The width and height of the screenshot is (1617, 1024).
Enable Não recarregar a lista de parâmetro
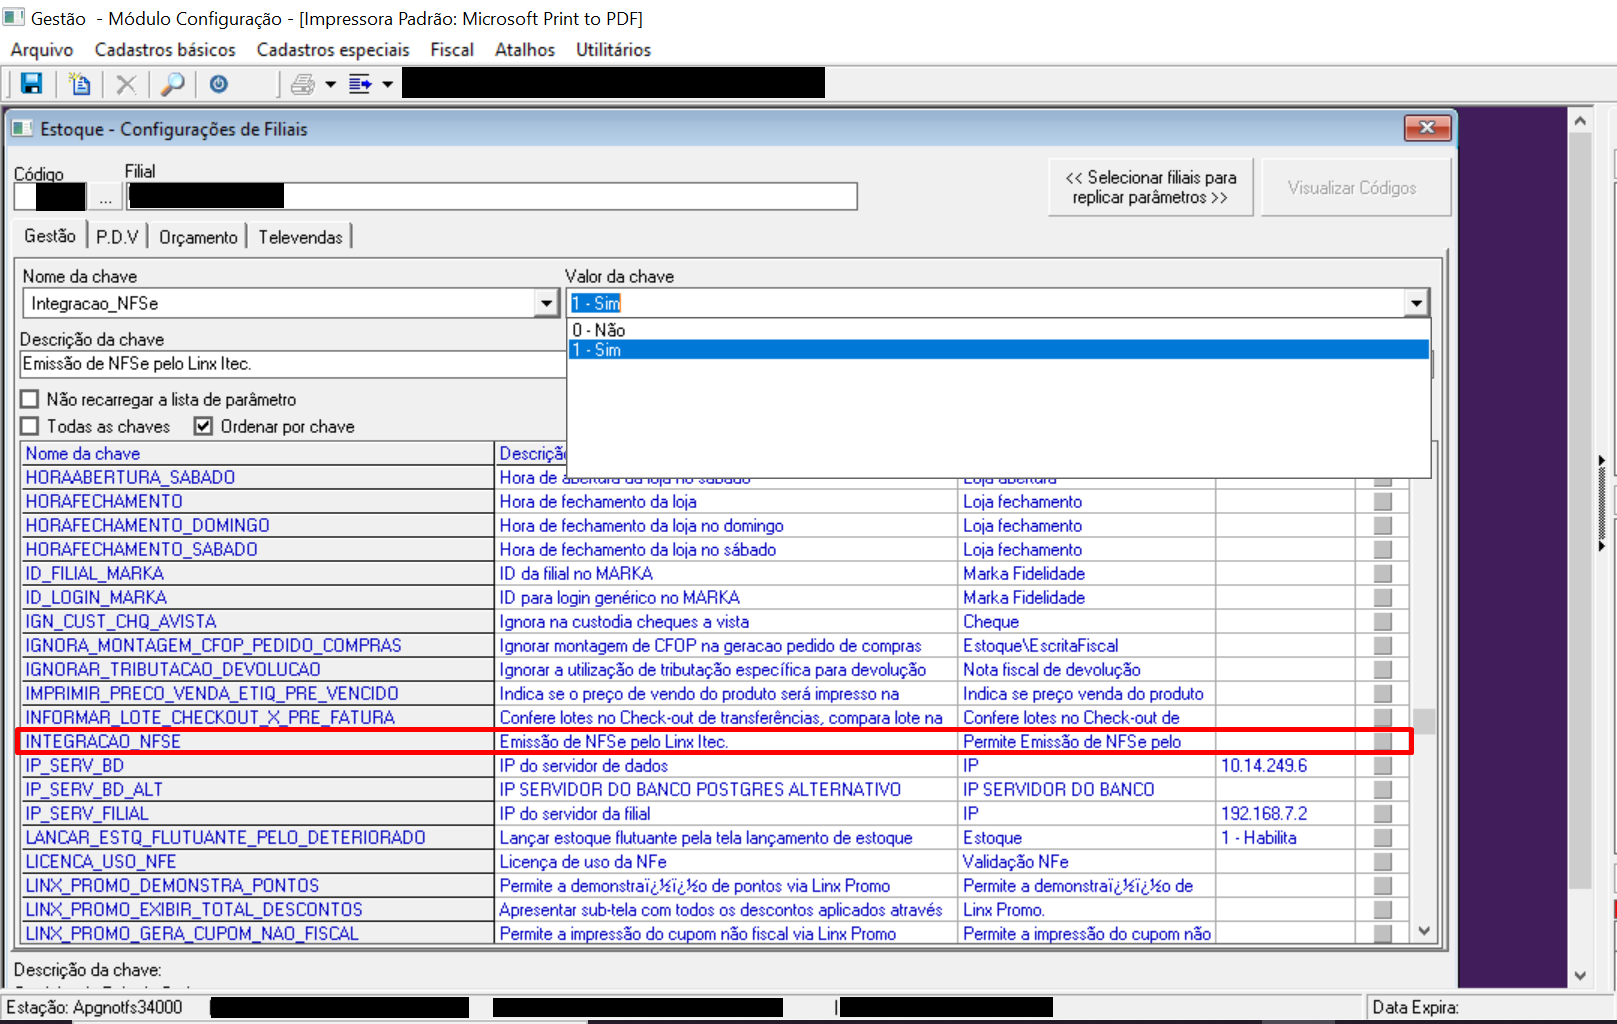[x=30, y=399]
